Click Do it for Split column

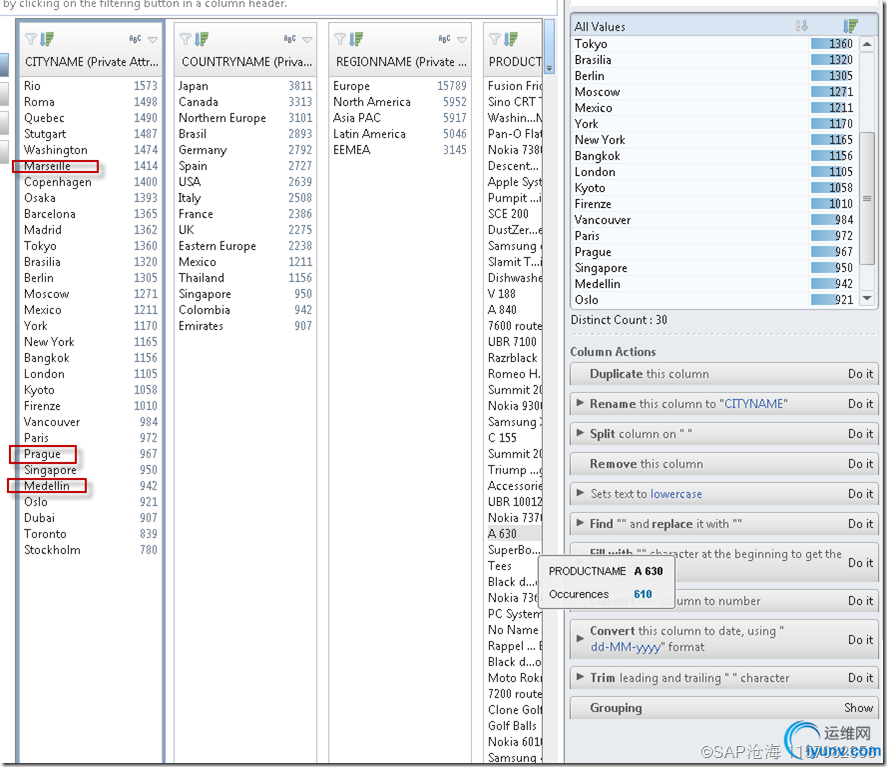[x=860, y=434]
